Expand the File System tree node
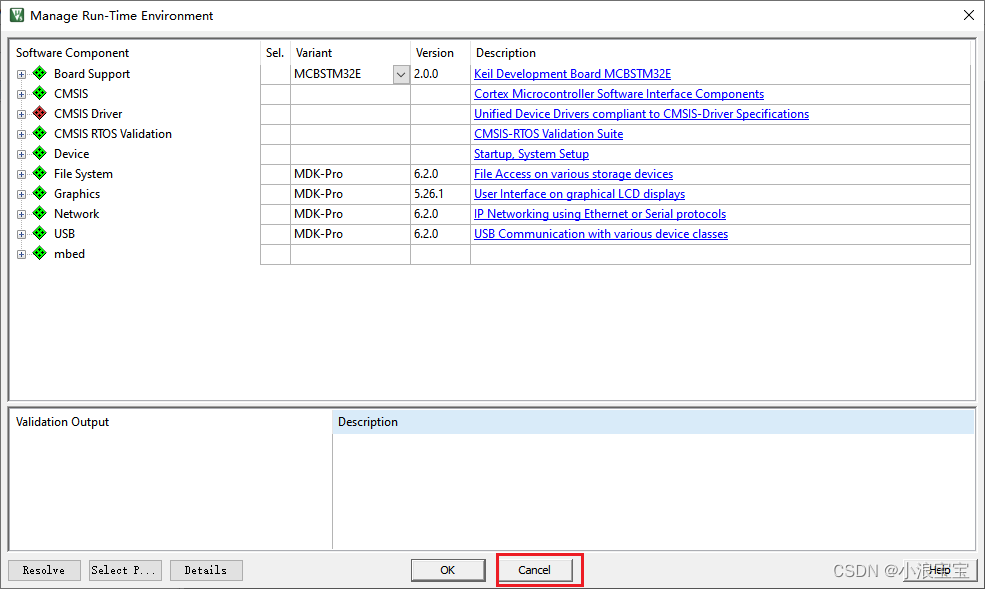 pyautogui.click(x=21, y=175)
